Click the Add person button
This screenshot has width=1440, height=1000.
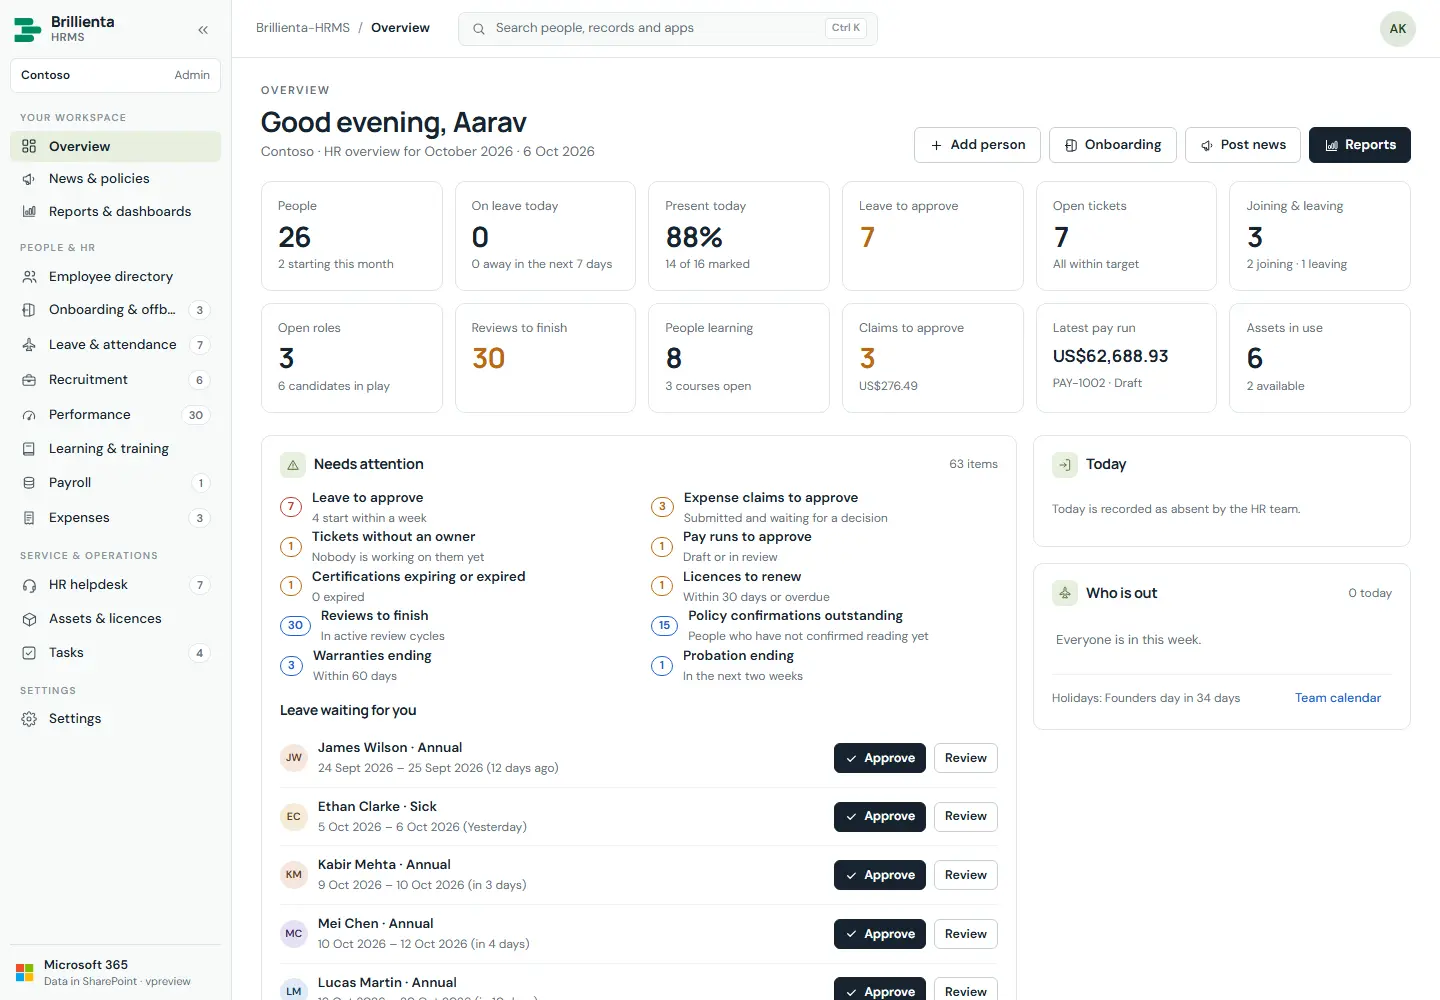click(977, 145)
